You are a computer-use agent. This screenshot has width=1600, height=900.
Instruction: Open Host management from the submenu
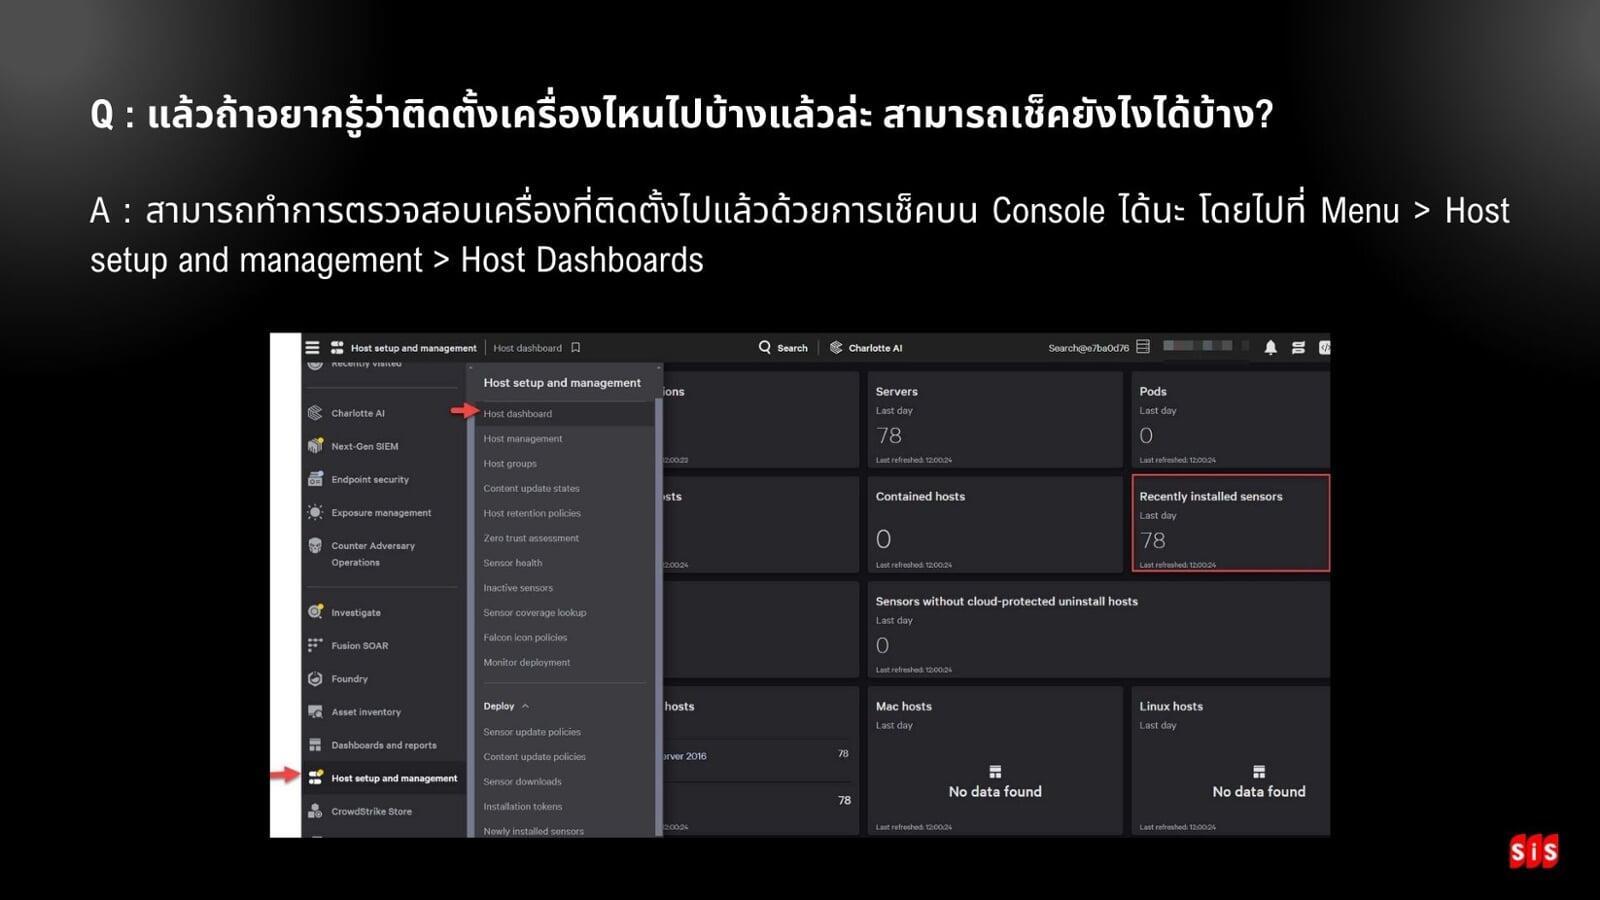pos(523,439)
